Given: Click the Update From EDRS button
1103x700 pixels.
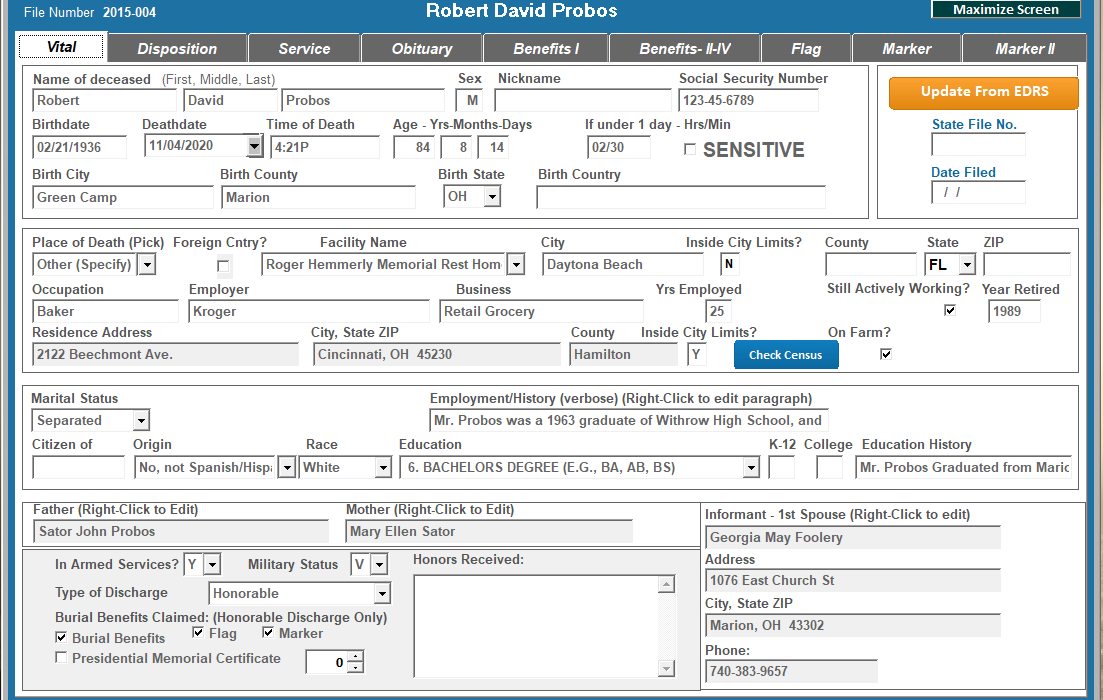Looking at the screenshot, I should [x=984, y=92].
